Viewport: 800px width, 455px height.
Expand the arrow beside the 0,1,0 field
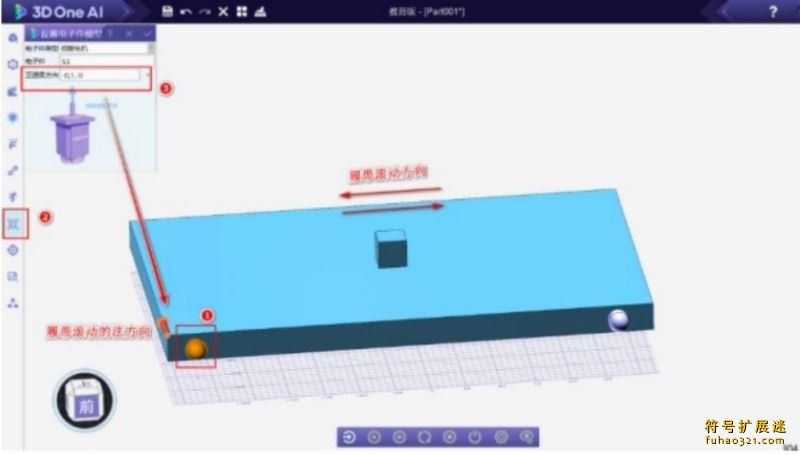[x=147, y=75]
